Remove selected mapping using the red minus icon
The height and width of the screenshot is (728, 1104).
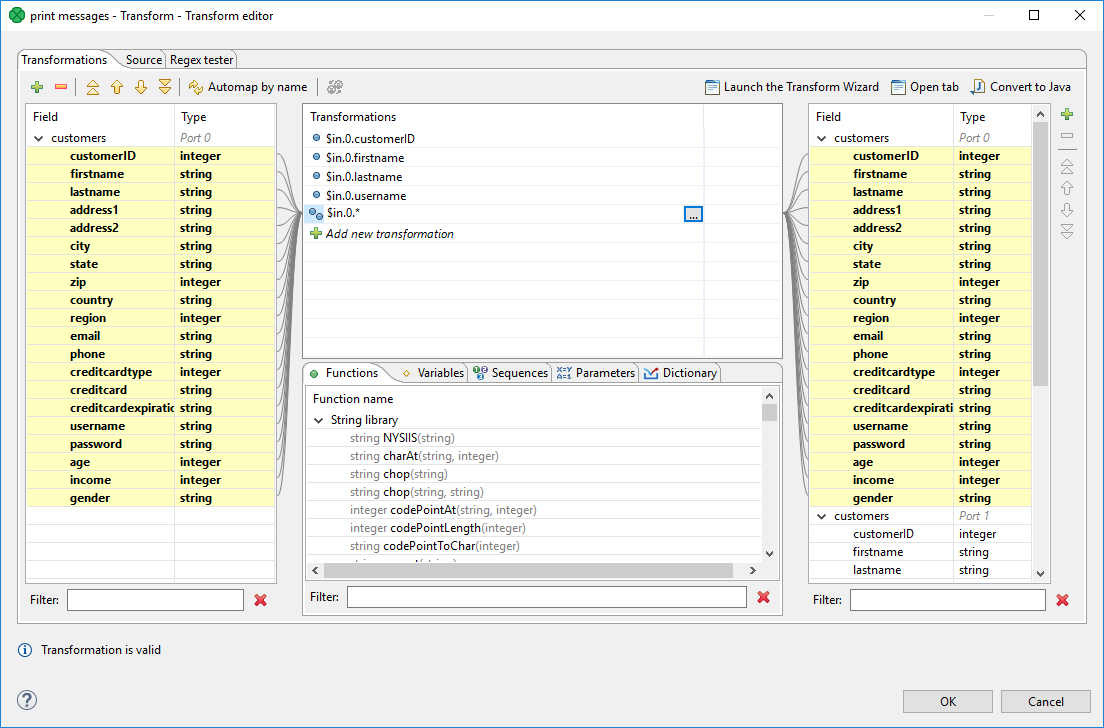(x=60, y=86)
